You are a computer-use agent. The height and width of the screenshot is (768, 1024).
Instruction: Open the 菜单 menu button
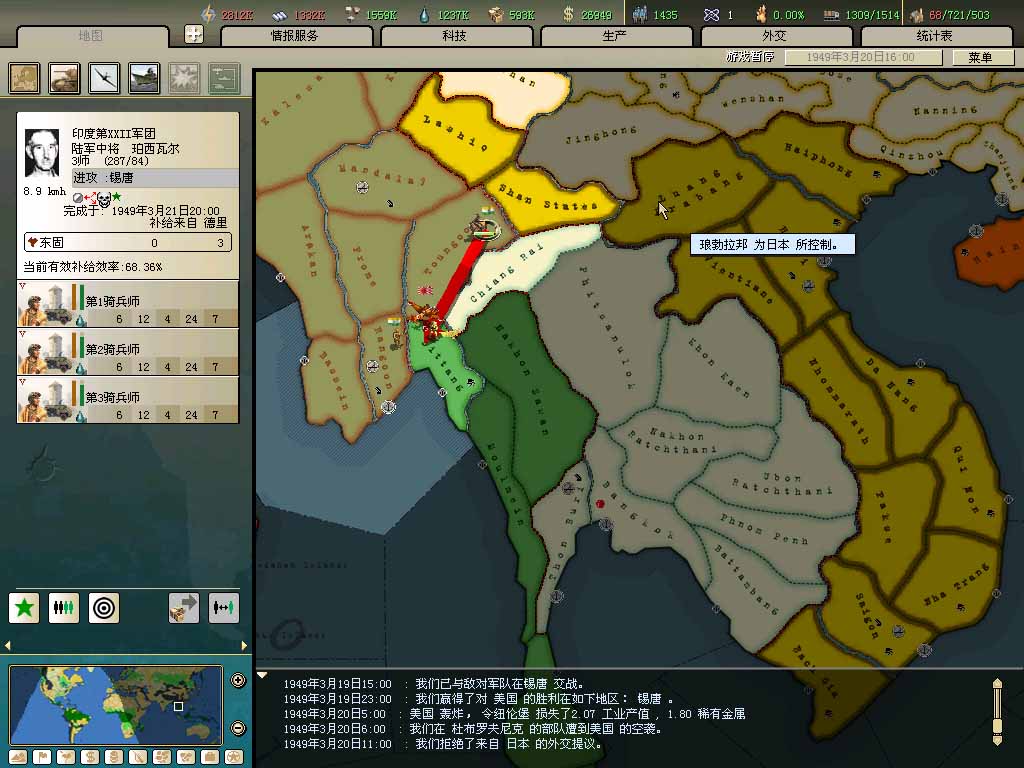tap(979, 57)
